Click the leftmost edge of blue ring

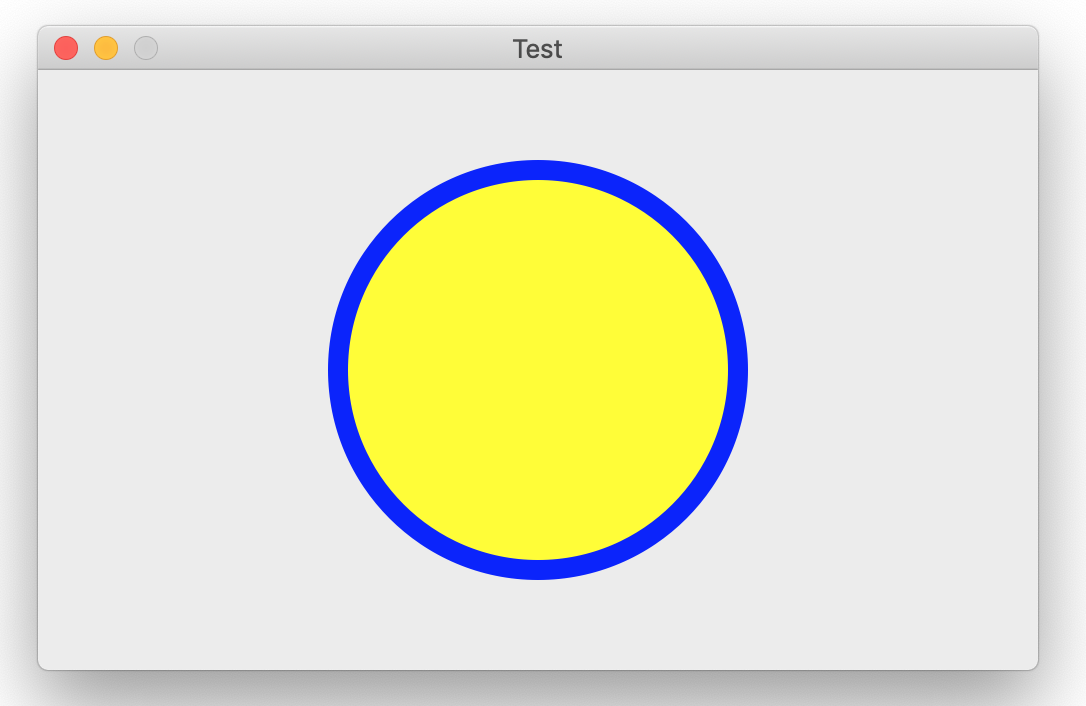click(x=338, y=370)
